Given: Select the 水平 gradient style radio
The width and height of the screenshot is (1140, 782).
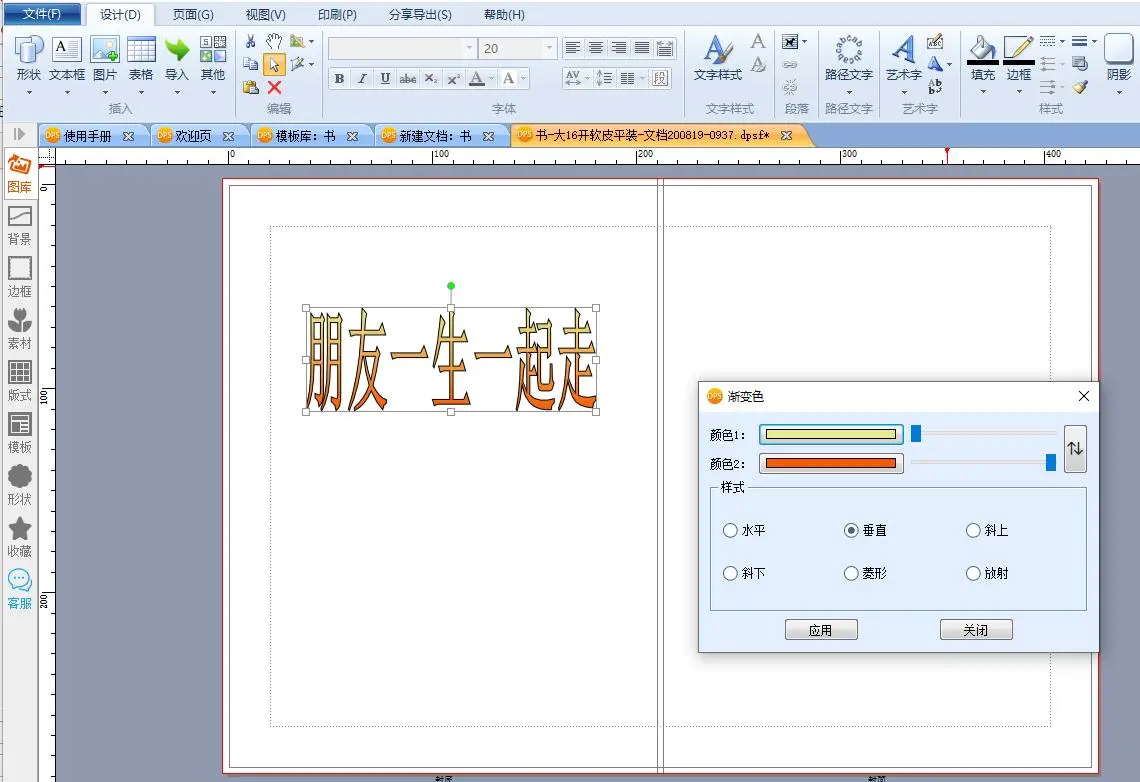Looking at the screenshot, I should click(x=730, y=531).
